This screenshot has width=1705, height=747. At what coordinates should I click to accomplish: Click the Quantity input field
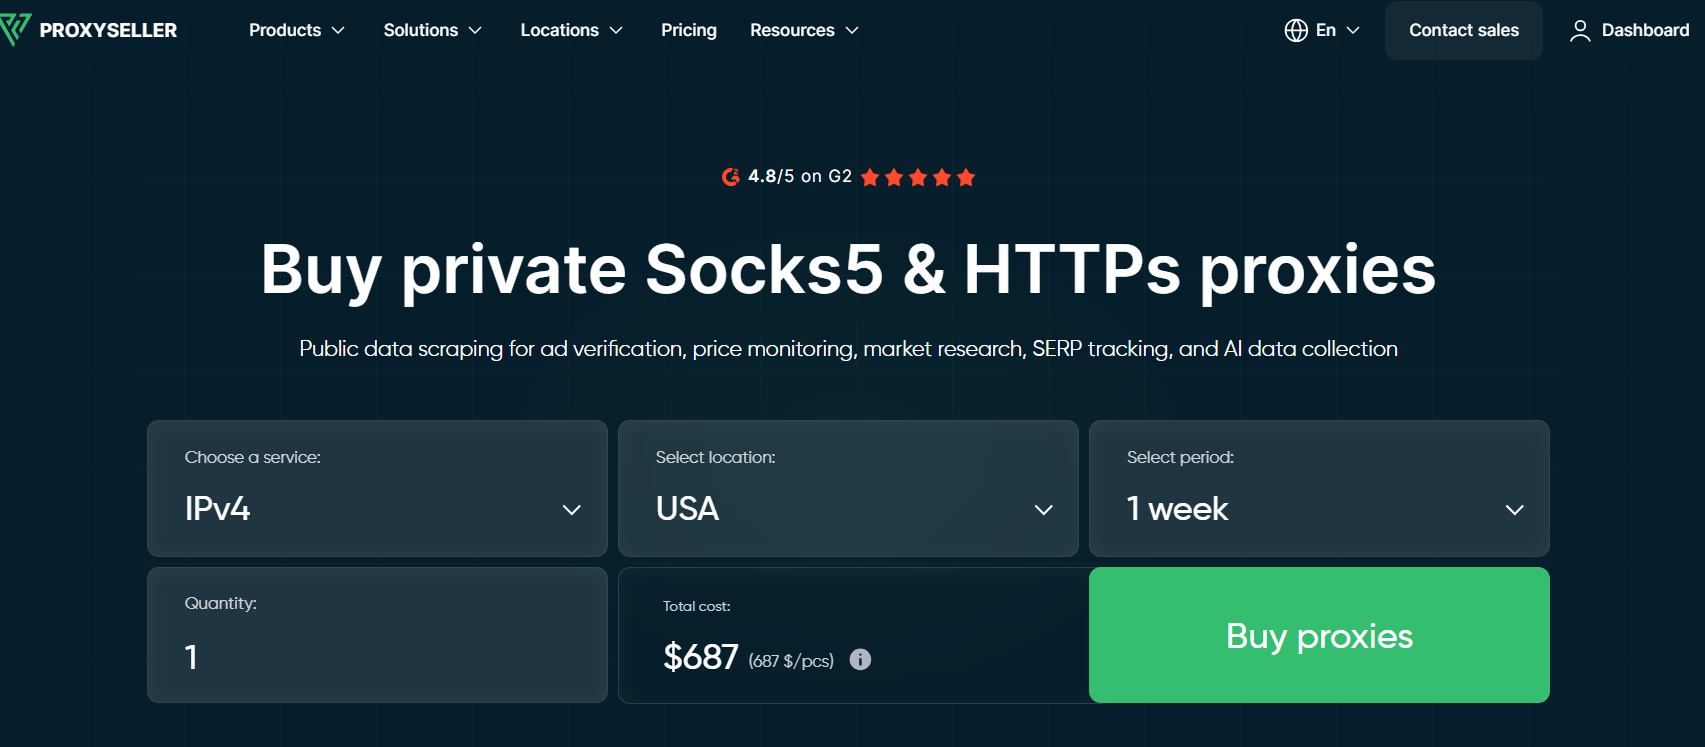(377, 635)
